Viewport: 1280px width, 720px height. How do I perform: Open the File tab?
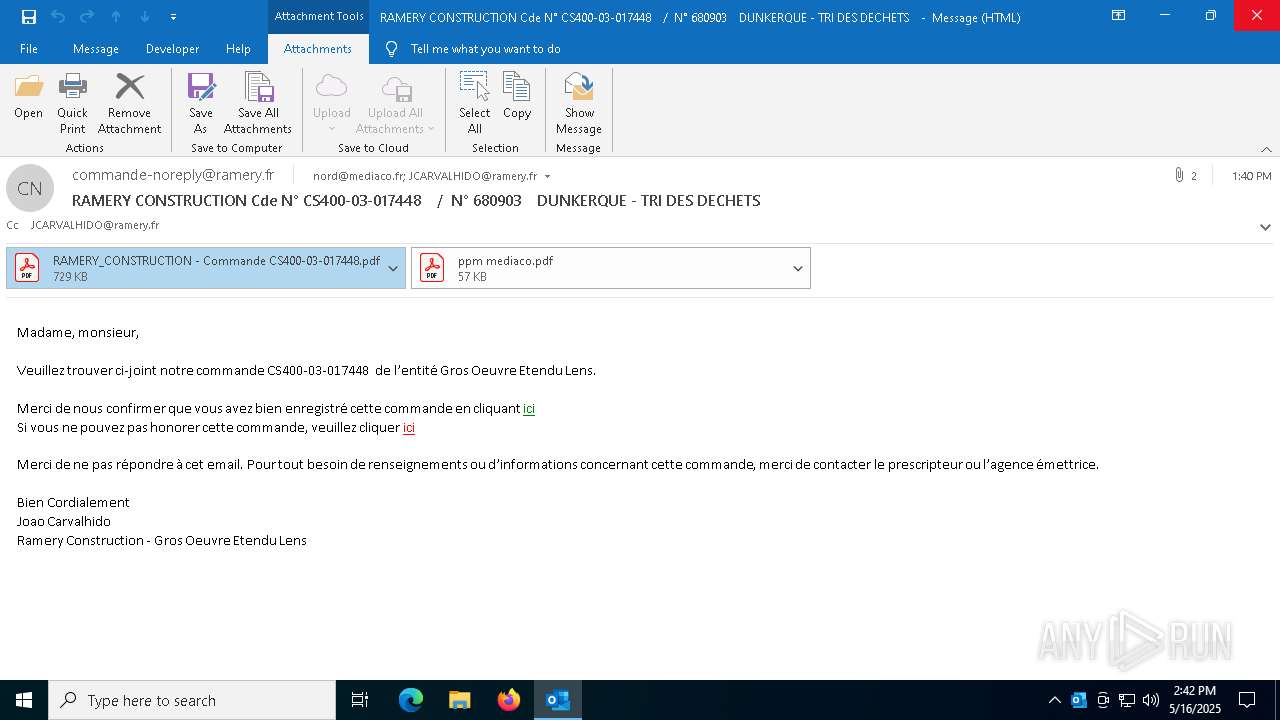[x=29, y=49]
